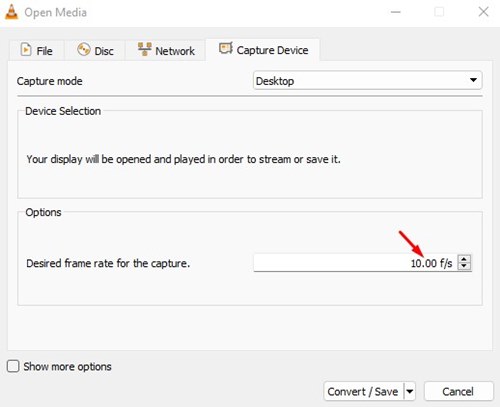Screen dimensions: 500x407
Task: Click the Capture Device tab camera icon
Action: point(226,48)
